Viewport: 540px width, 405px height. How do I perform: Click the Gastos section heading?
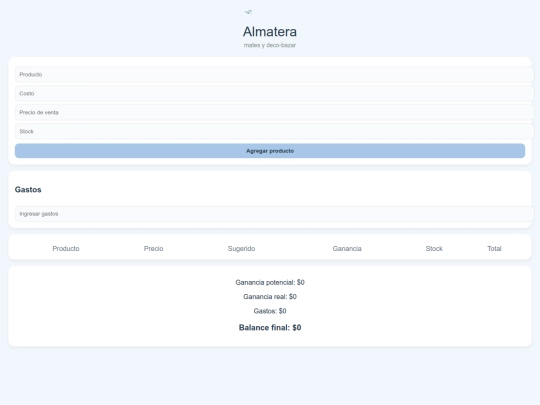28,189
